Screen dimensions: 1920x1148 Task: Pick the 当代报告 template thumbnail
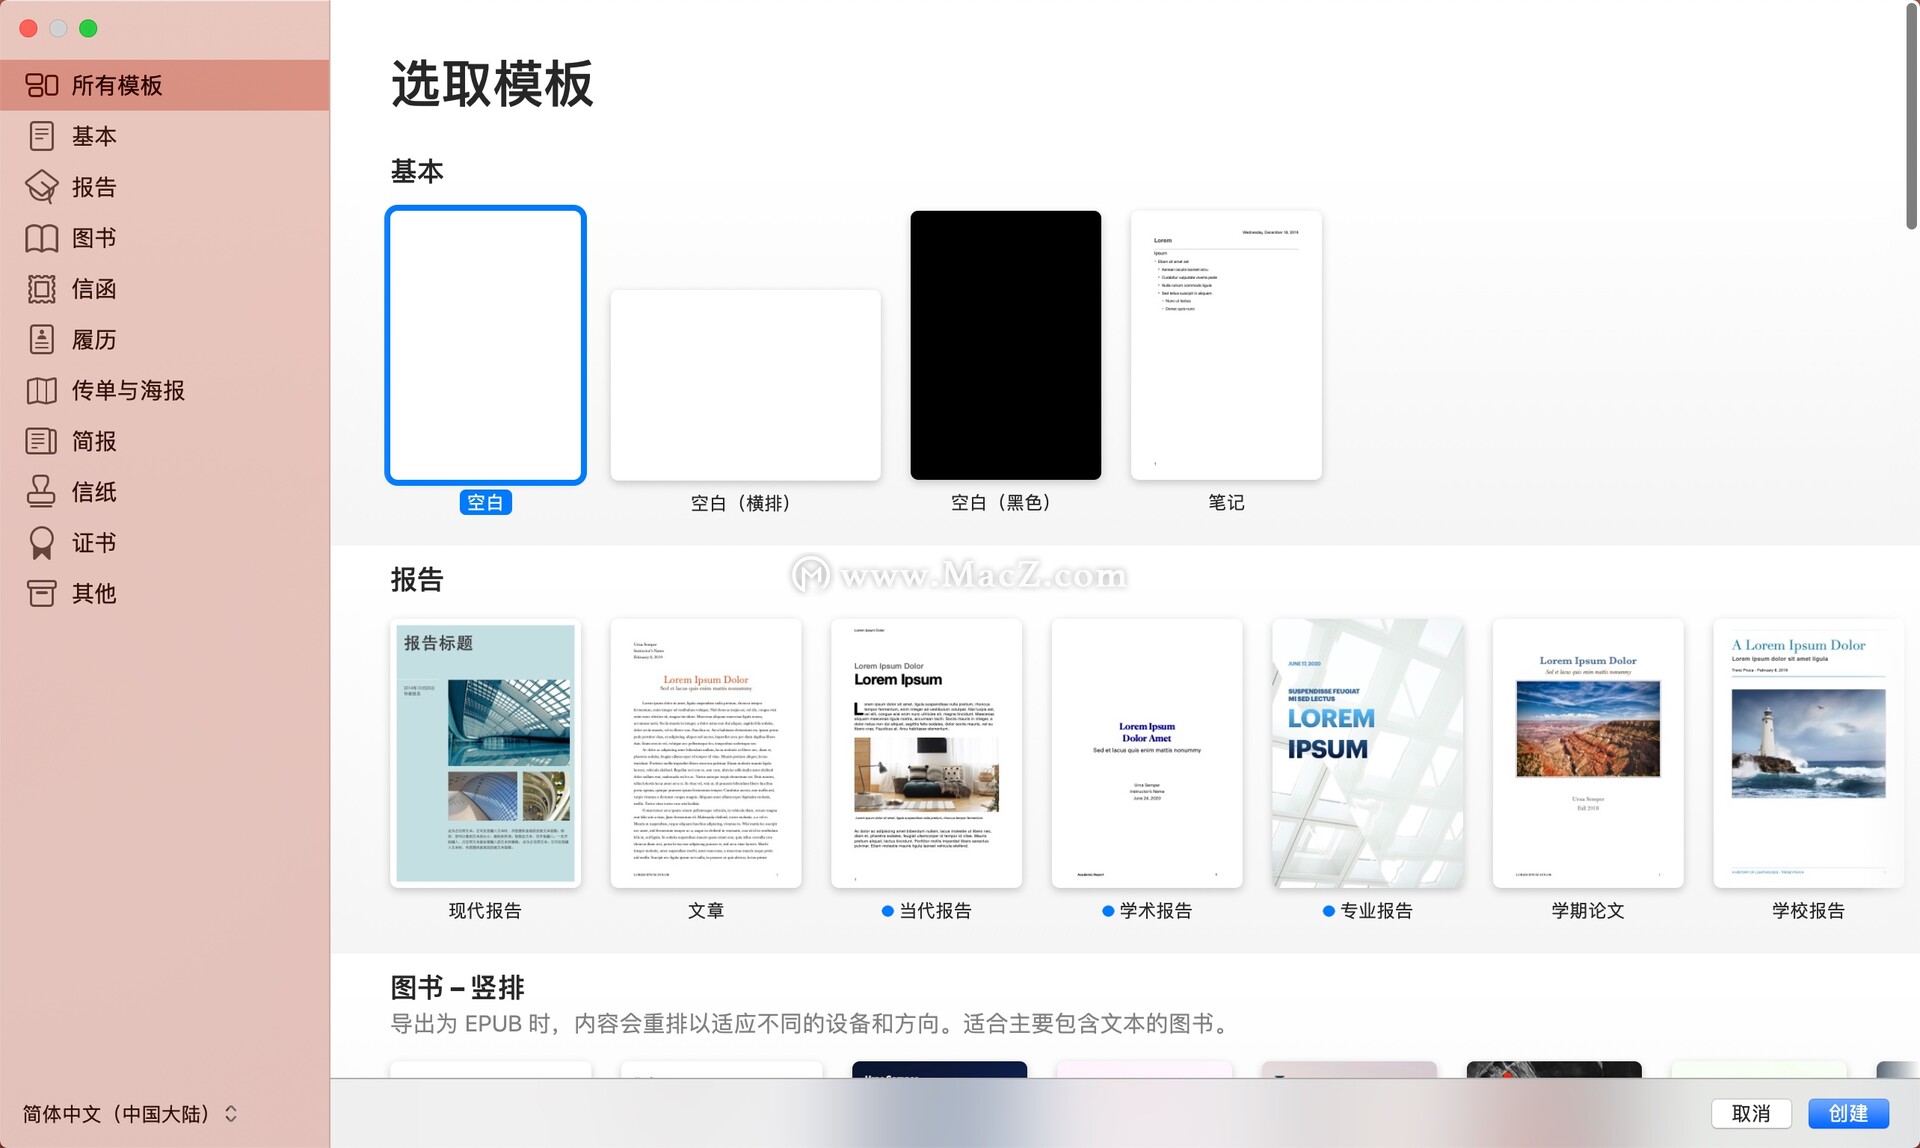coord(927,753)
